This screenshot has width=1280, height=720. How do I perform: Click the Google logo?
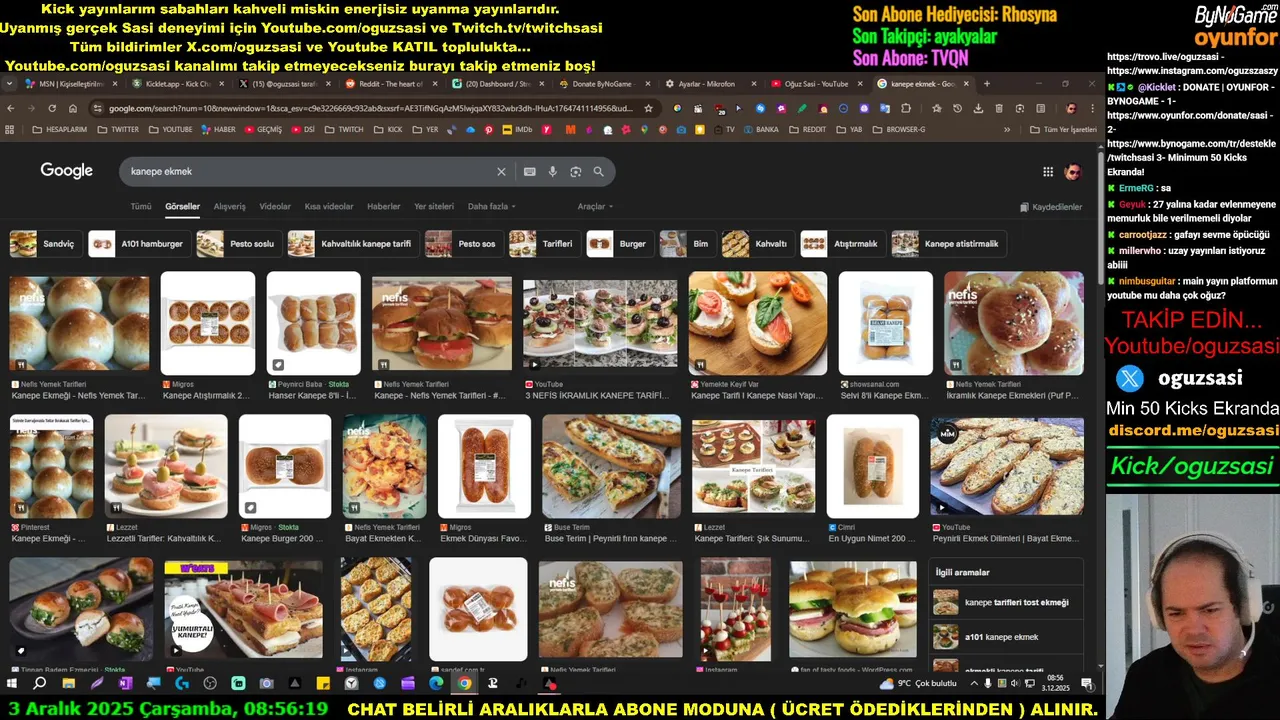tap(67, 171)
